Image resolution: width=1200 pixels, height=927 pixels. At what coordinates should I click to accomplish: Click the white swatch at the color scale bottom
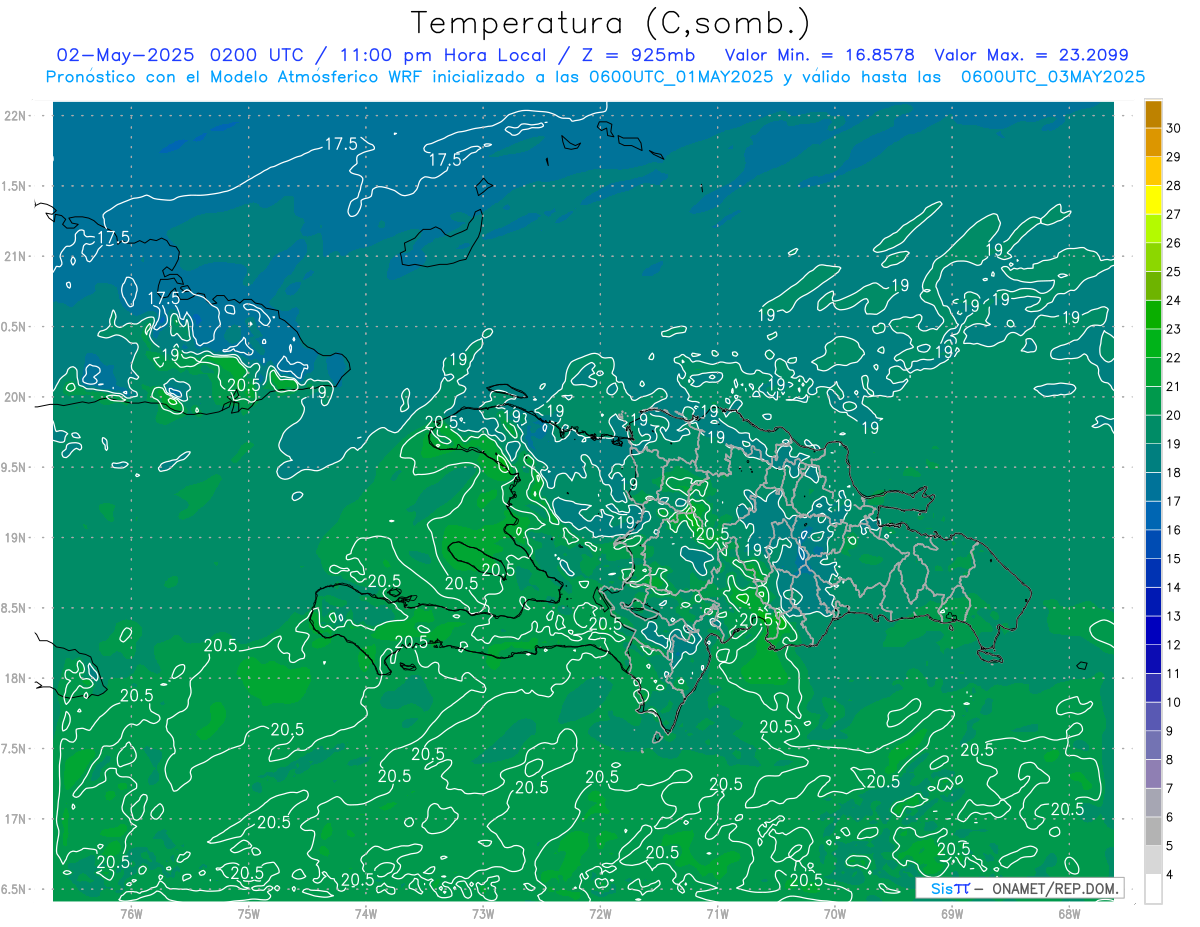(x=1153, y=889)
